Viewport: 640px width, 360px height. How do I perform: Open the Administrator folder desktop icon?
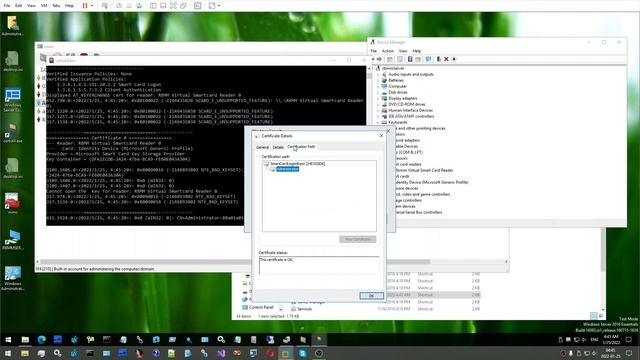pos(12,26)
